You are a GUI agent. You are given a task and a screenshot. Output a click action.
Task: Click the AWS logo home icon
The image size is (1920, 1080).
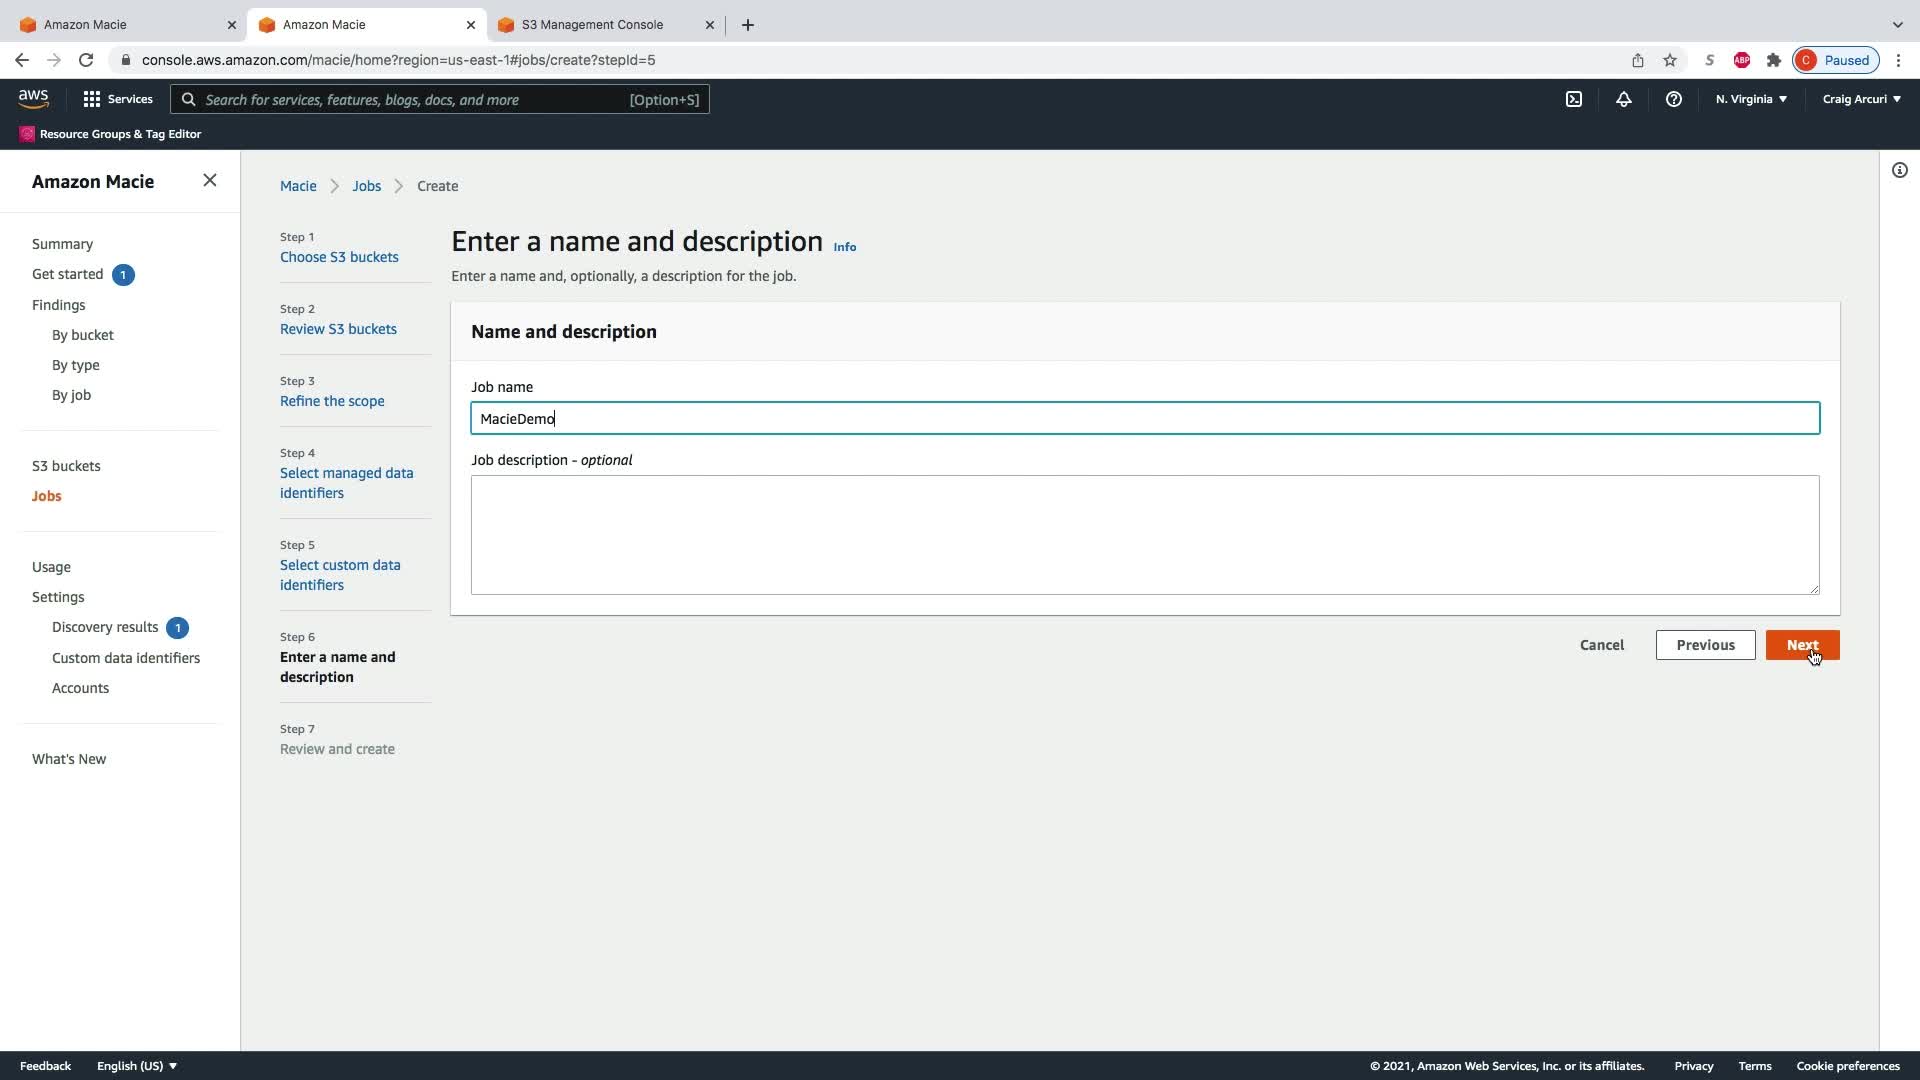[x=33, y=98]
